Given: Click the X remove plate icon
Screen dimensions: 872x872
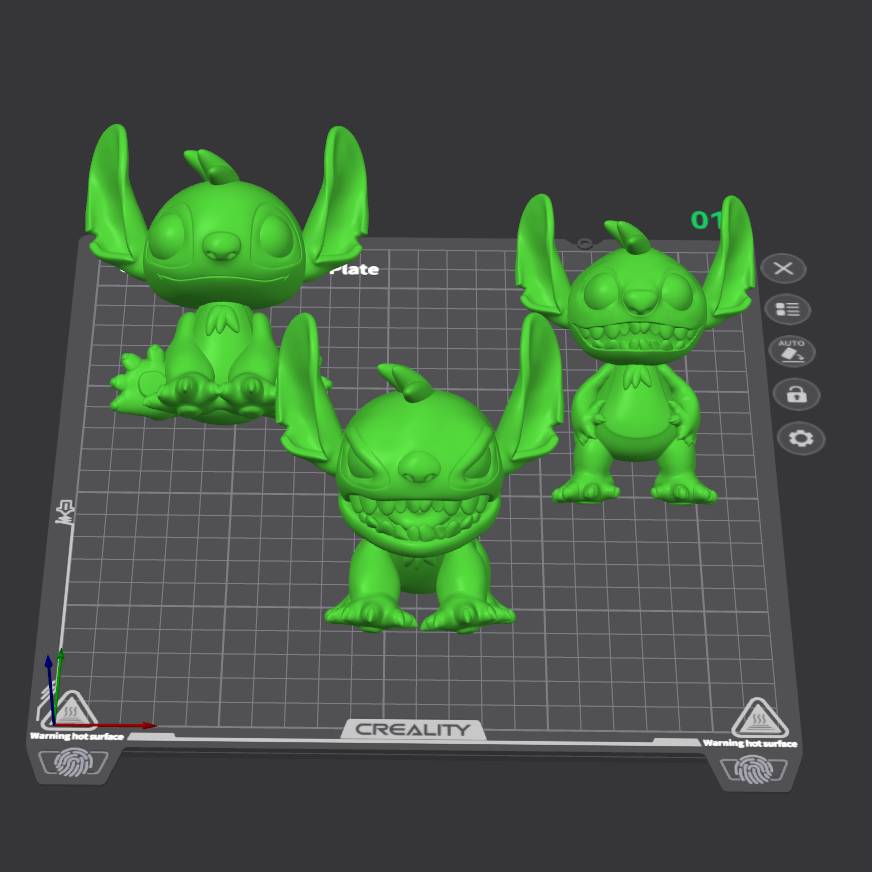Looking at the screenshot, I should coord(783,268).
